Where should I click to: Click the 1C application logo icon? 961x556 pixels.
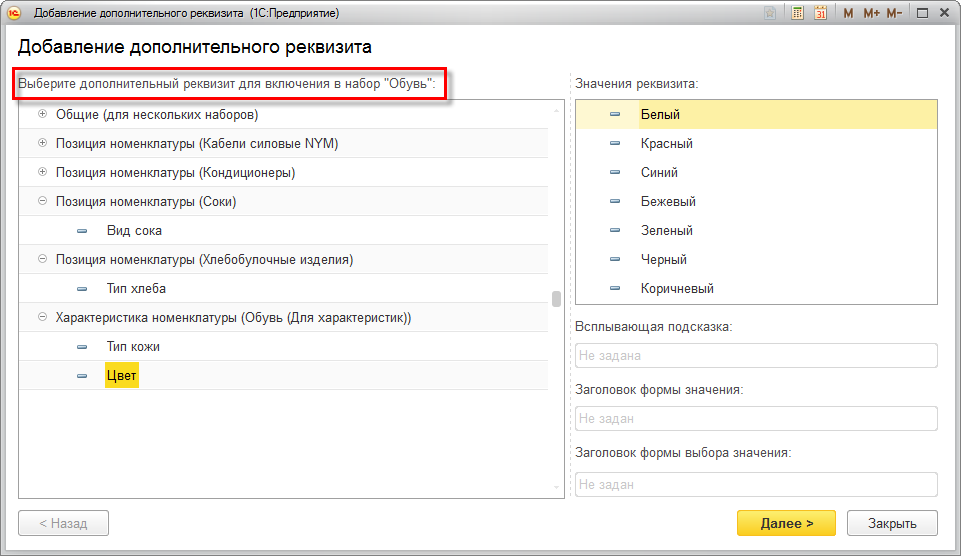tap(15, 13)
